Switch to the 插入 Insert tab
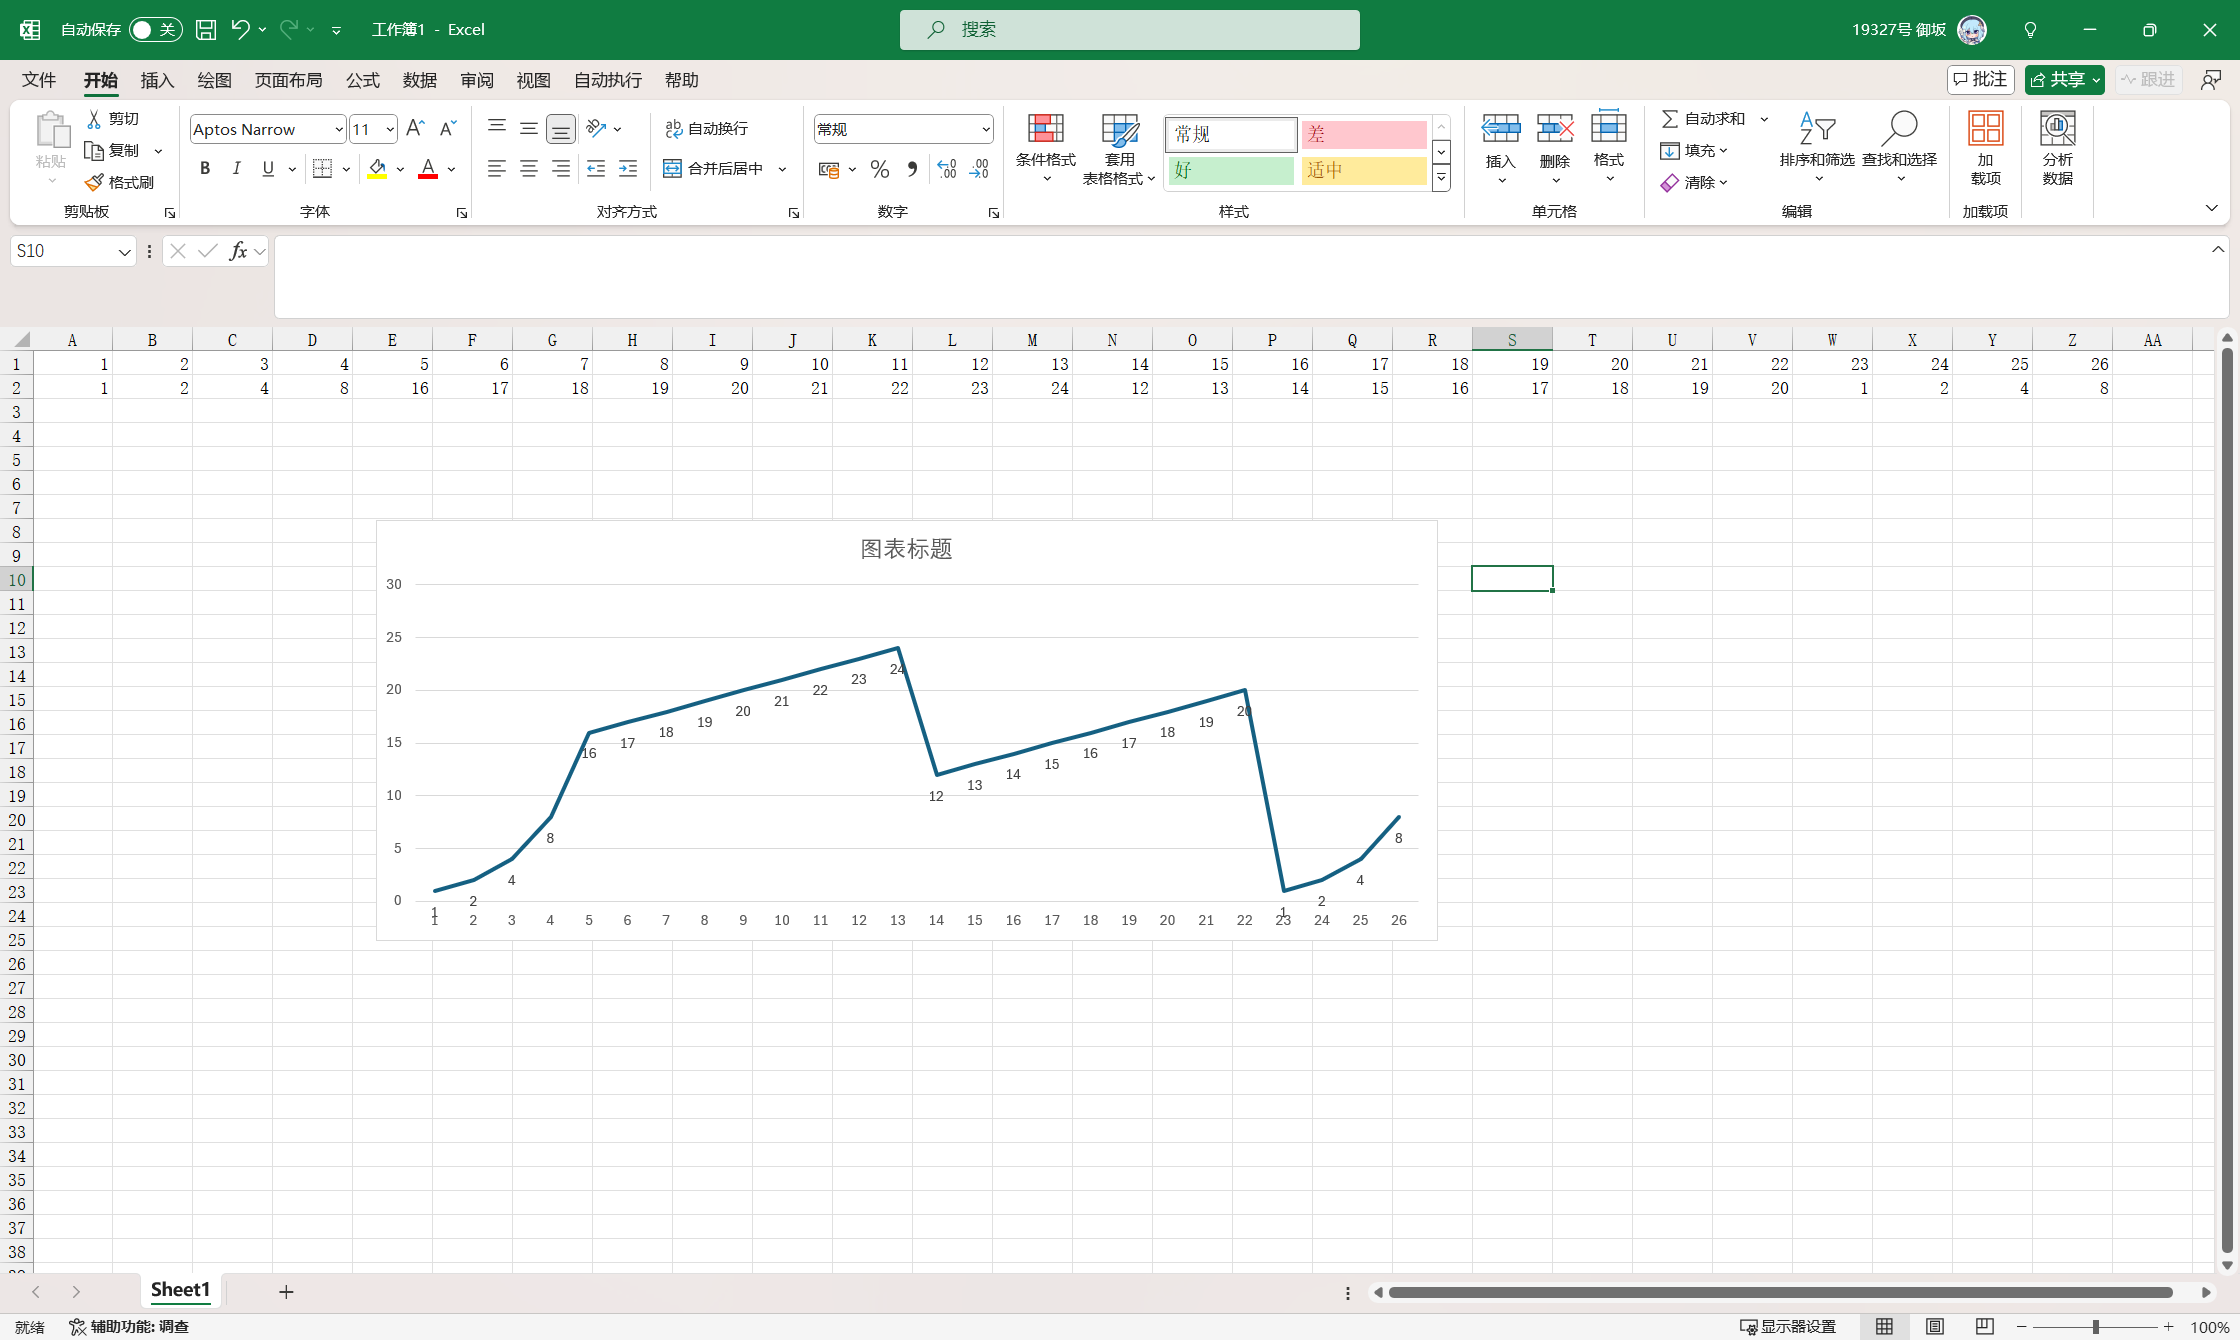This screenshot has height=1340, width=2240. tap(157, 80)
